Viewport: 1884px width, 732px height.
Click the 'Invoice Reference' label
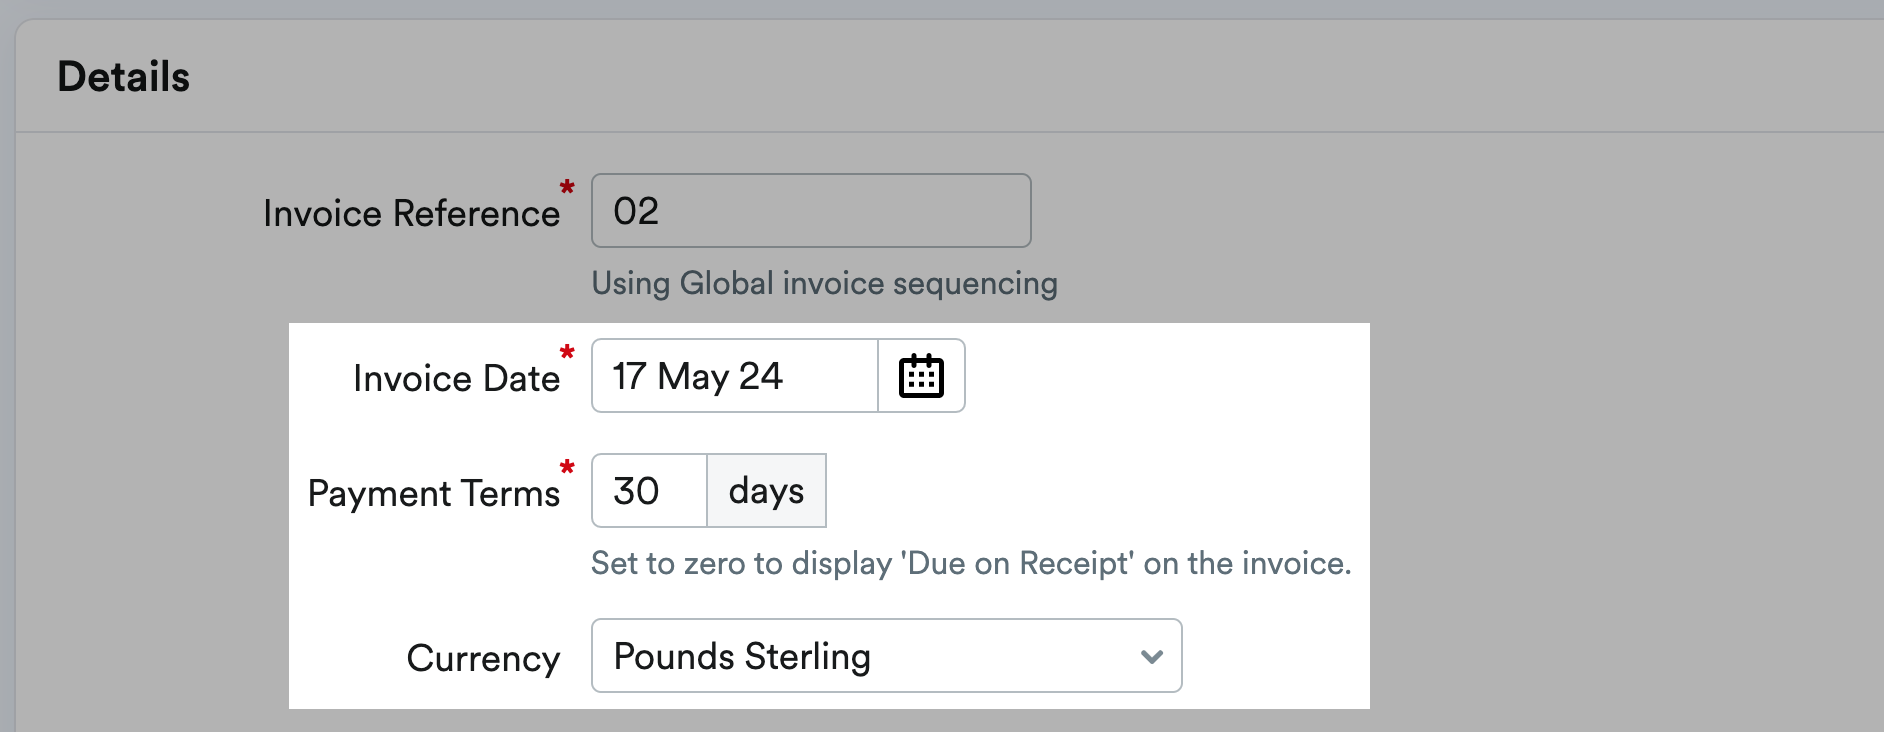pyautogui.click(x=411, y=214)
